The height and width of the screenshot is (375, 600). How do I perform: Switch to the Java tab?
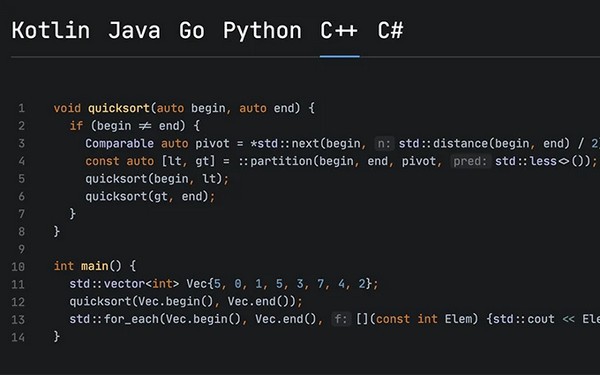click(x=134, y=31)
